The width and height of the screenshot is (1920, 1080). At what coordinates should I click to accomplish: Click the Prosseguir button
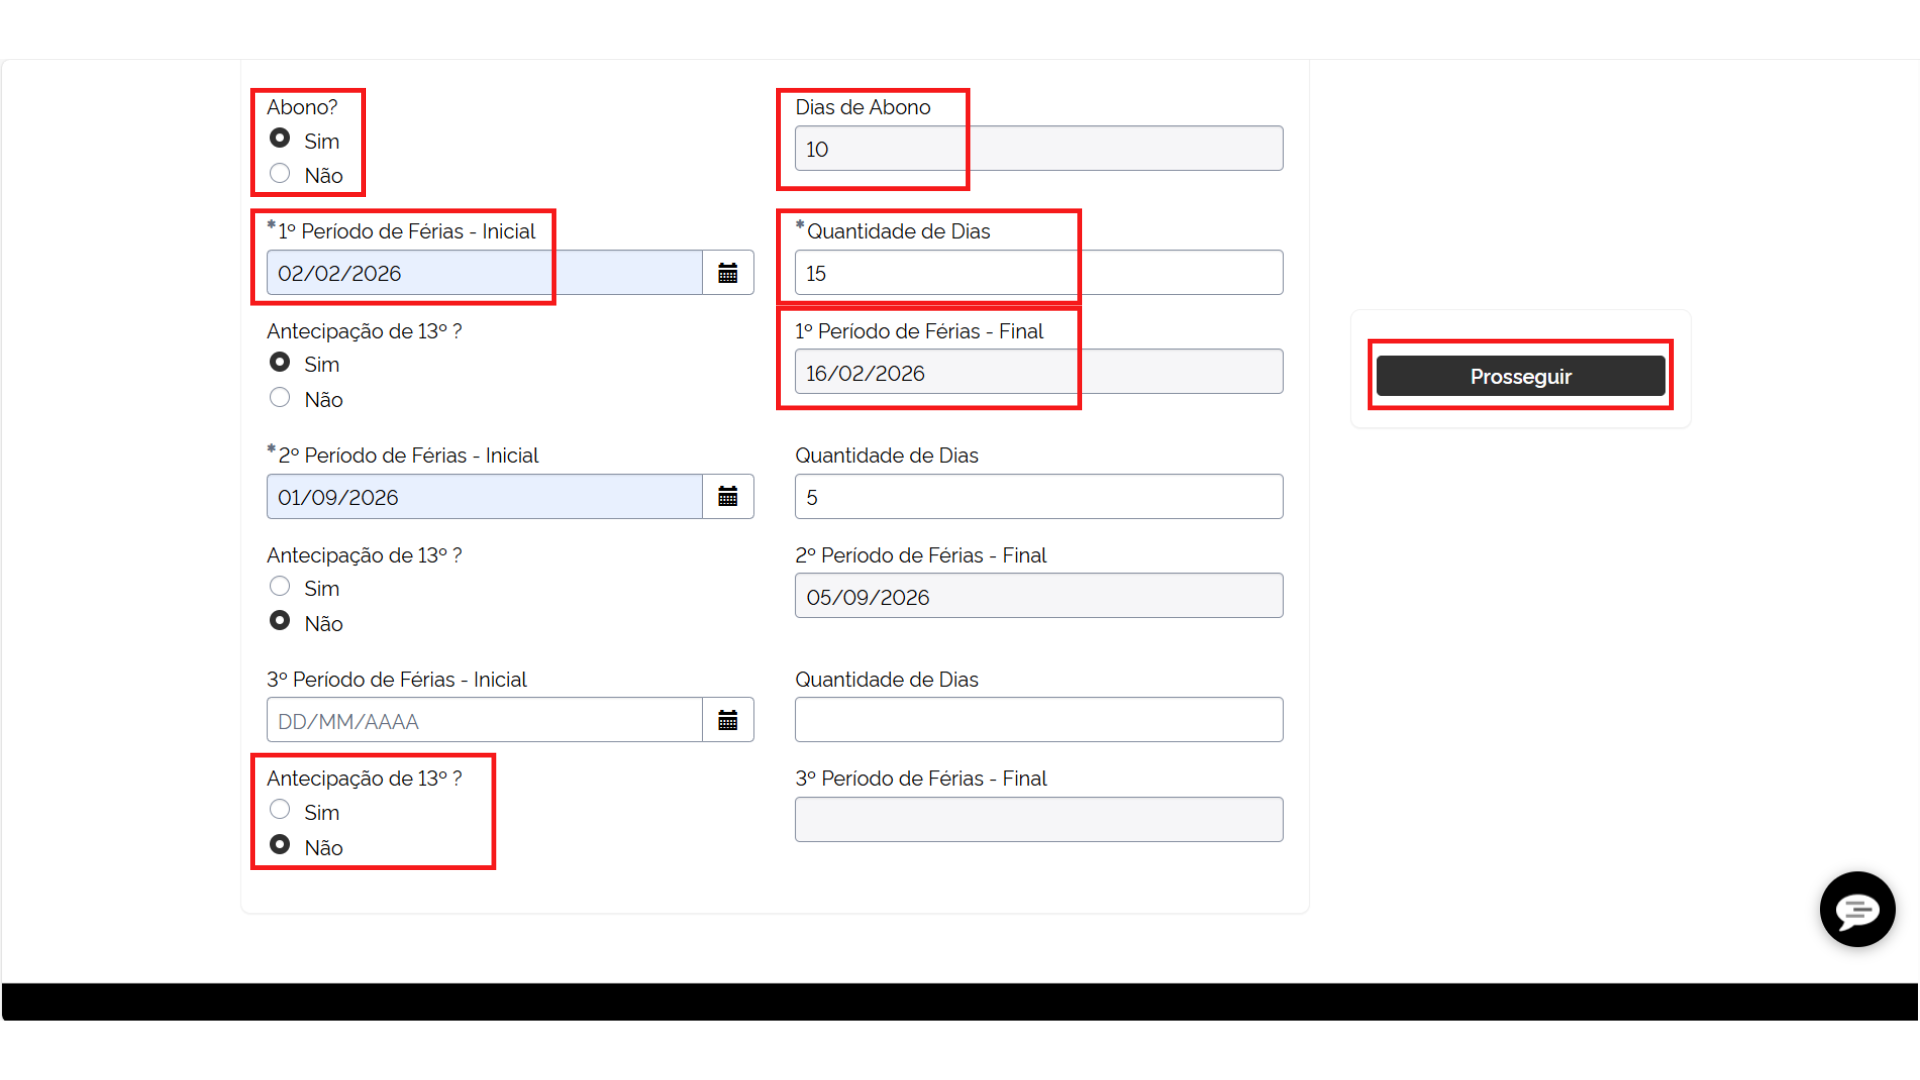tap(1520, 376)
